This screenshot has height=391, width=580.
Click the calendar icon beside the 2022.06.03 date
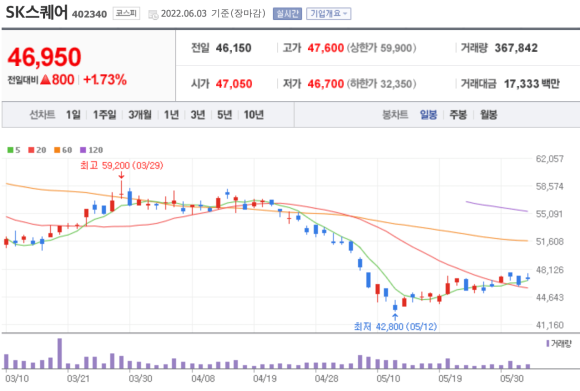point(153,14)
